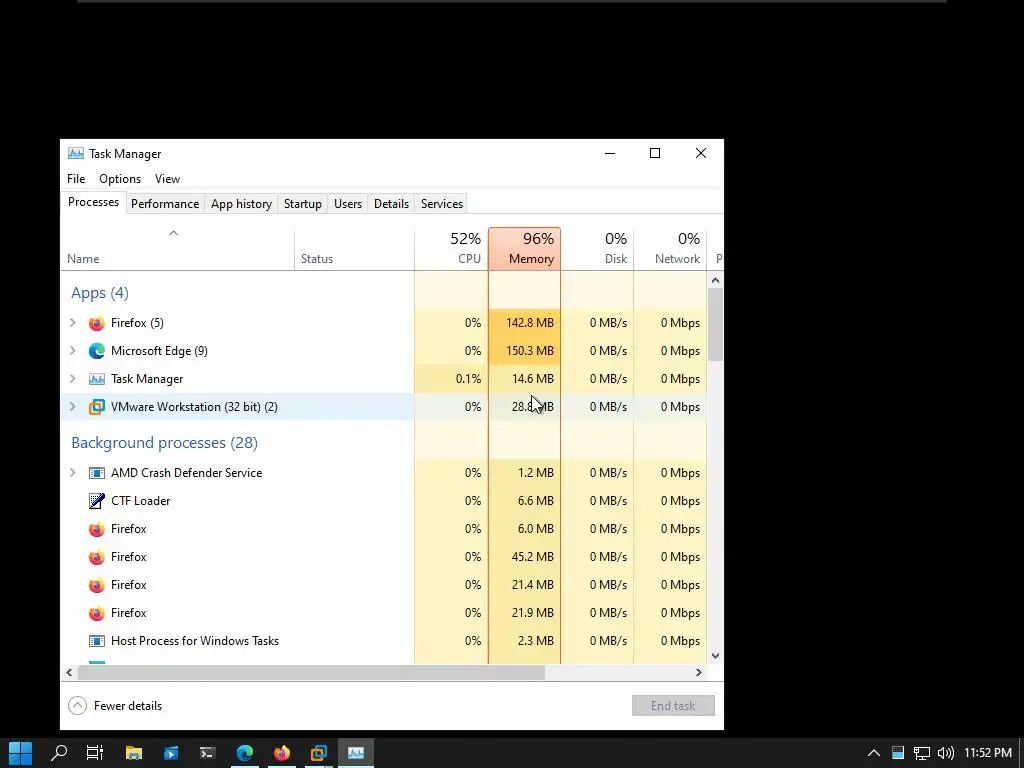1024x768 pixels.
Task: Switch to the App history tab
Action: pos(241,204)
